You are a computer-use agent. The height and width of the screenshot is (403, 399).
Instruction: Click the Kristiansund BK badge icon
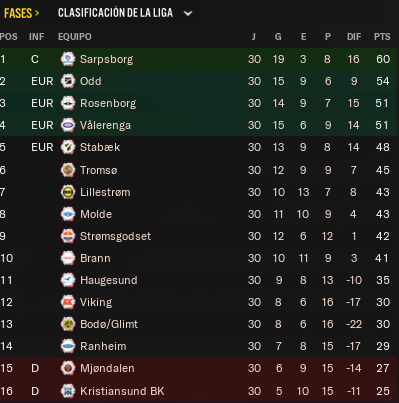click(68, 391)
